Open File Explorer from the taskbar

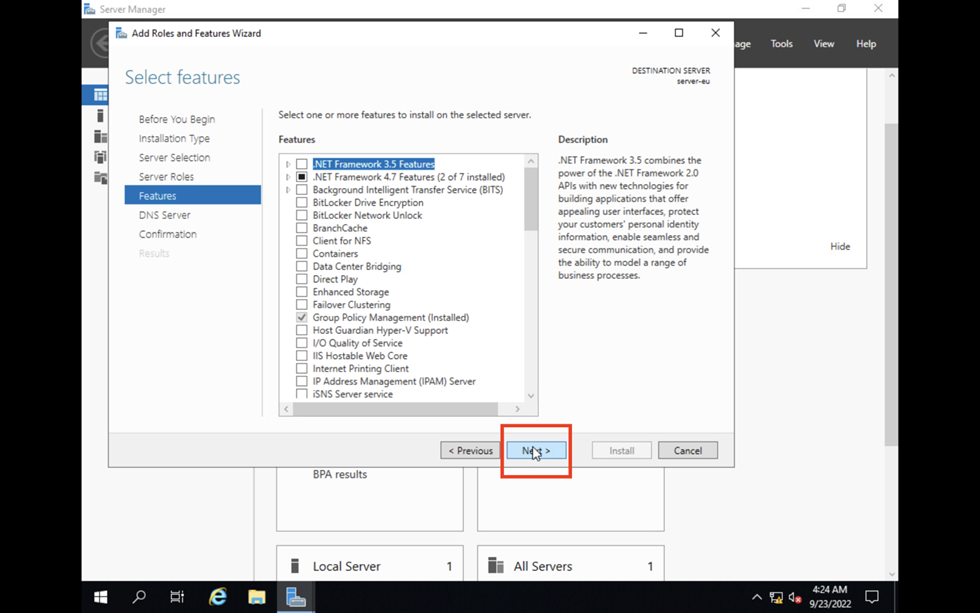point(257,597)
